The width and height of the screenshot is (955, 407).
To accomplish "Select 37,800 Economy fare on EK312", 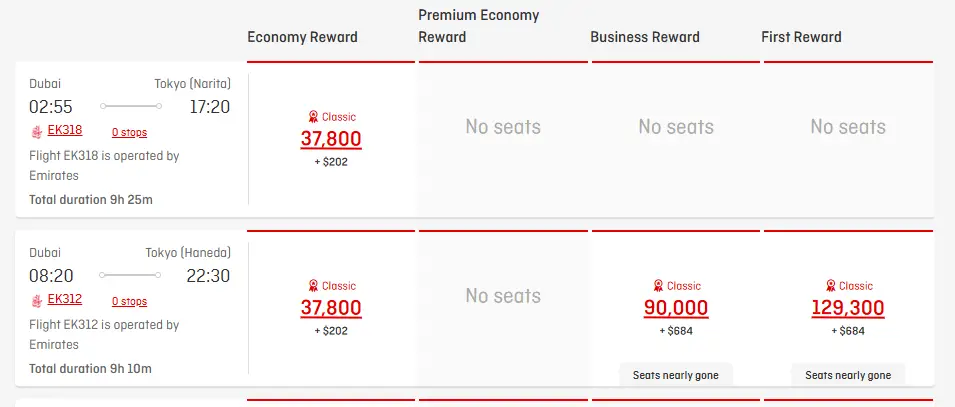I will [x=331, y=308].
